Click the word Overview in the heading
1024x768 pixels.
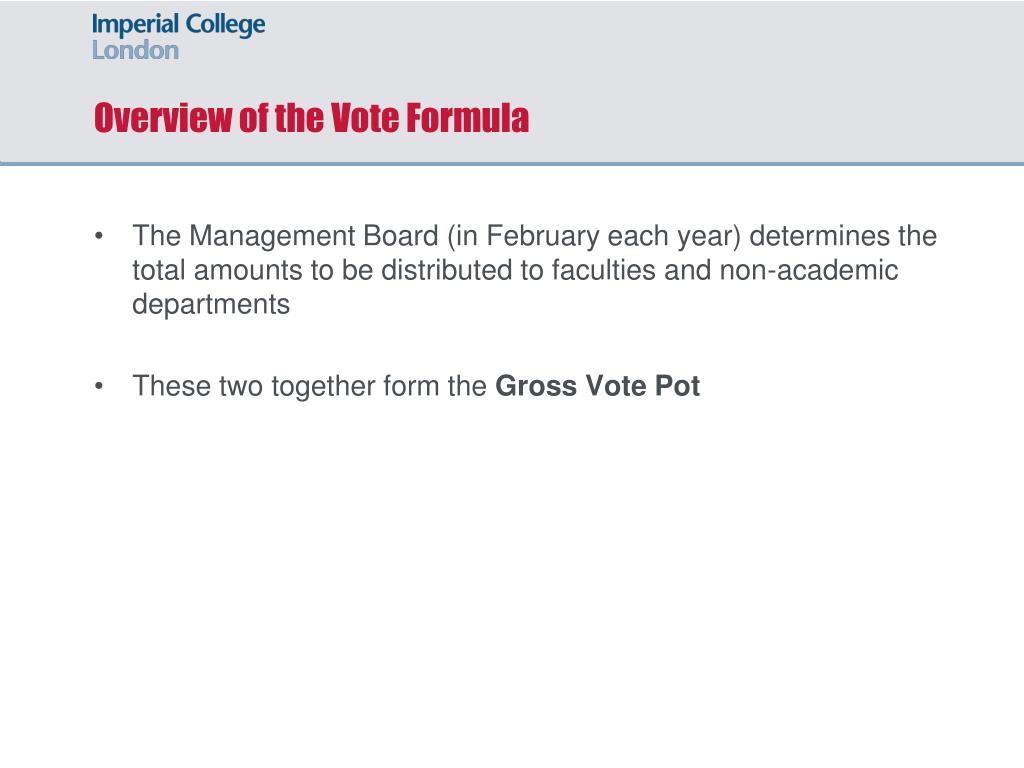[163, 118]
